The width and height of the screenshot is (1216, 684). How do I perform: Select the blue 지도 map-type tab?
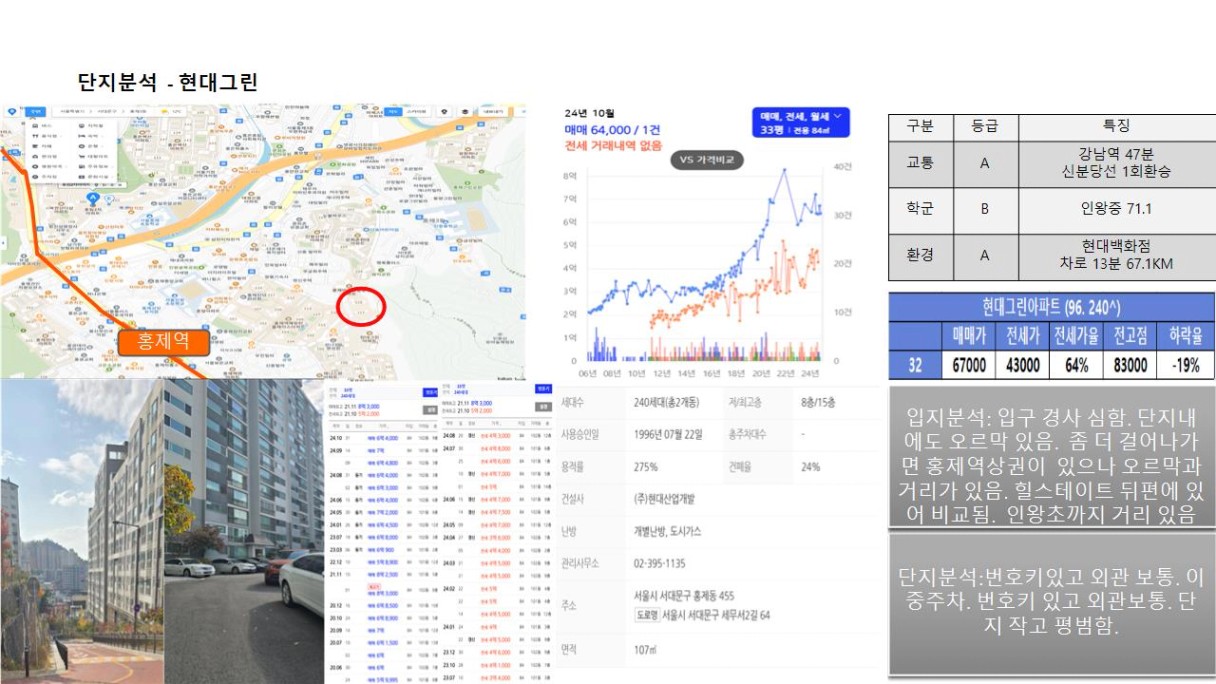pos(394,111)
